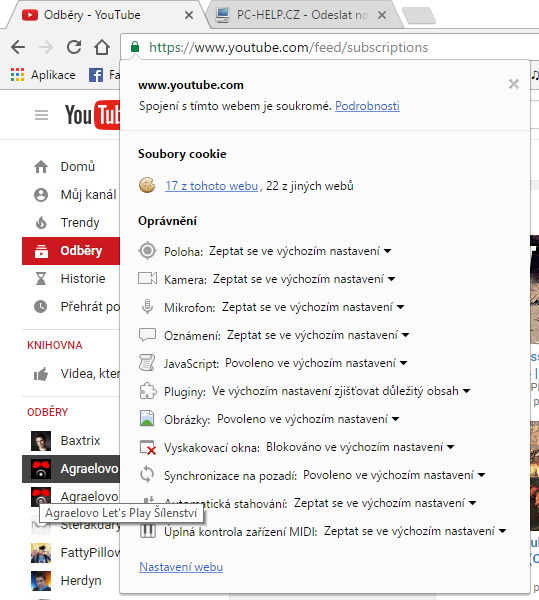Viewport: 539px width, 600px height.
Task: Open the Poloha permission dropdown
Action: tap(300, 251)
